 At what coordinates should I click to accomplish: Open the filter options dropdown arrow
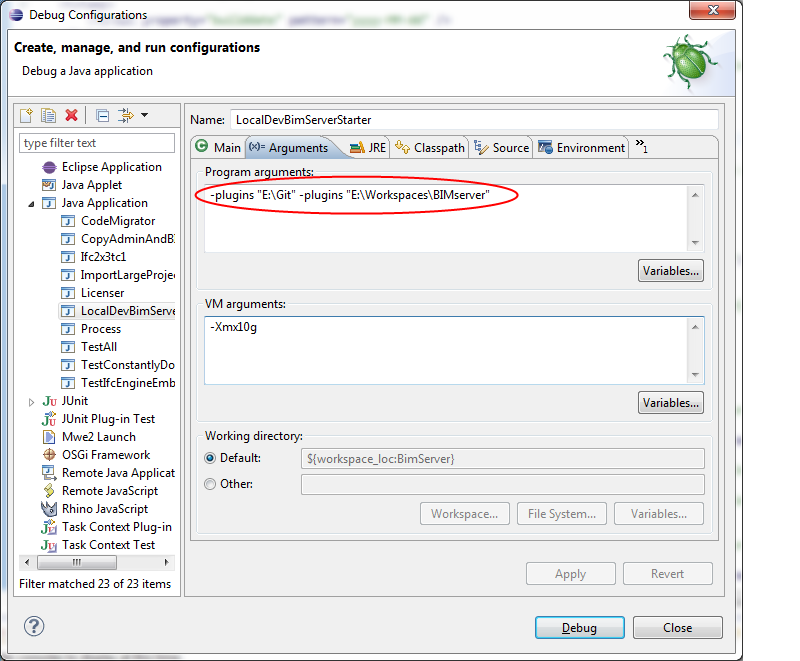145,116
